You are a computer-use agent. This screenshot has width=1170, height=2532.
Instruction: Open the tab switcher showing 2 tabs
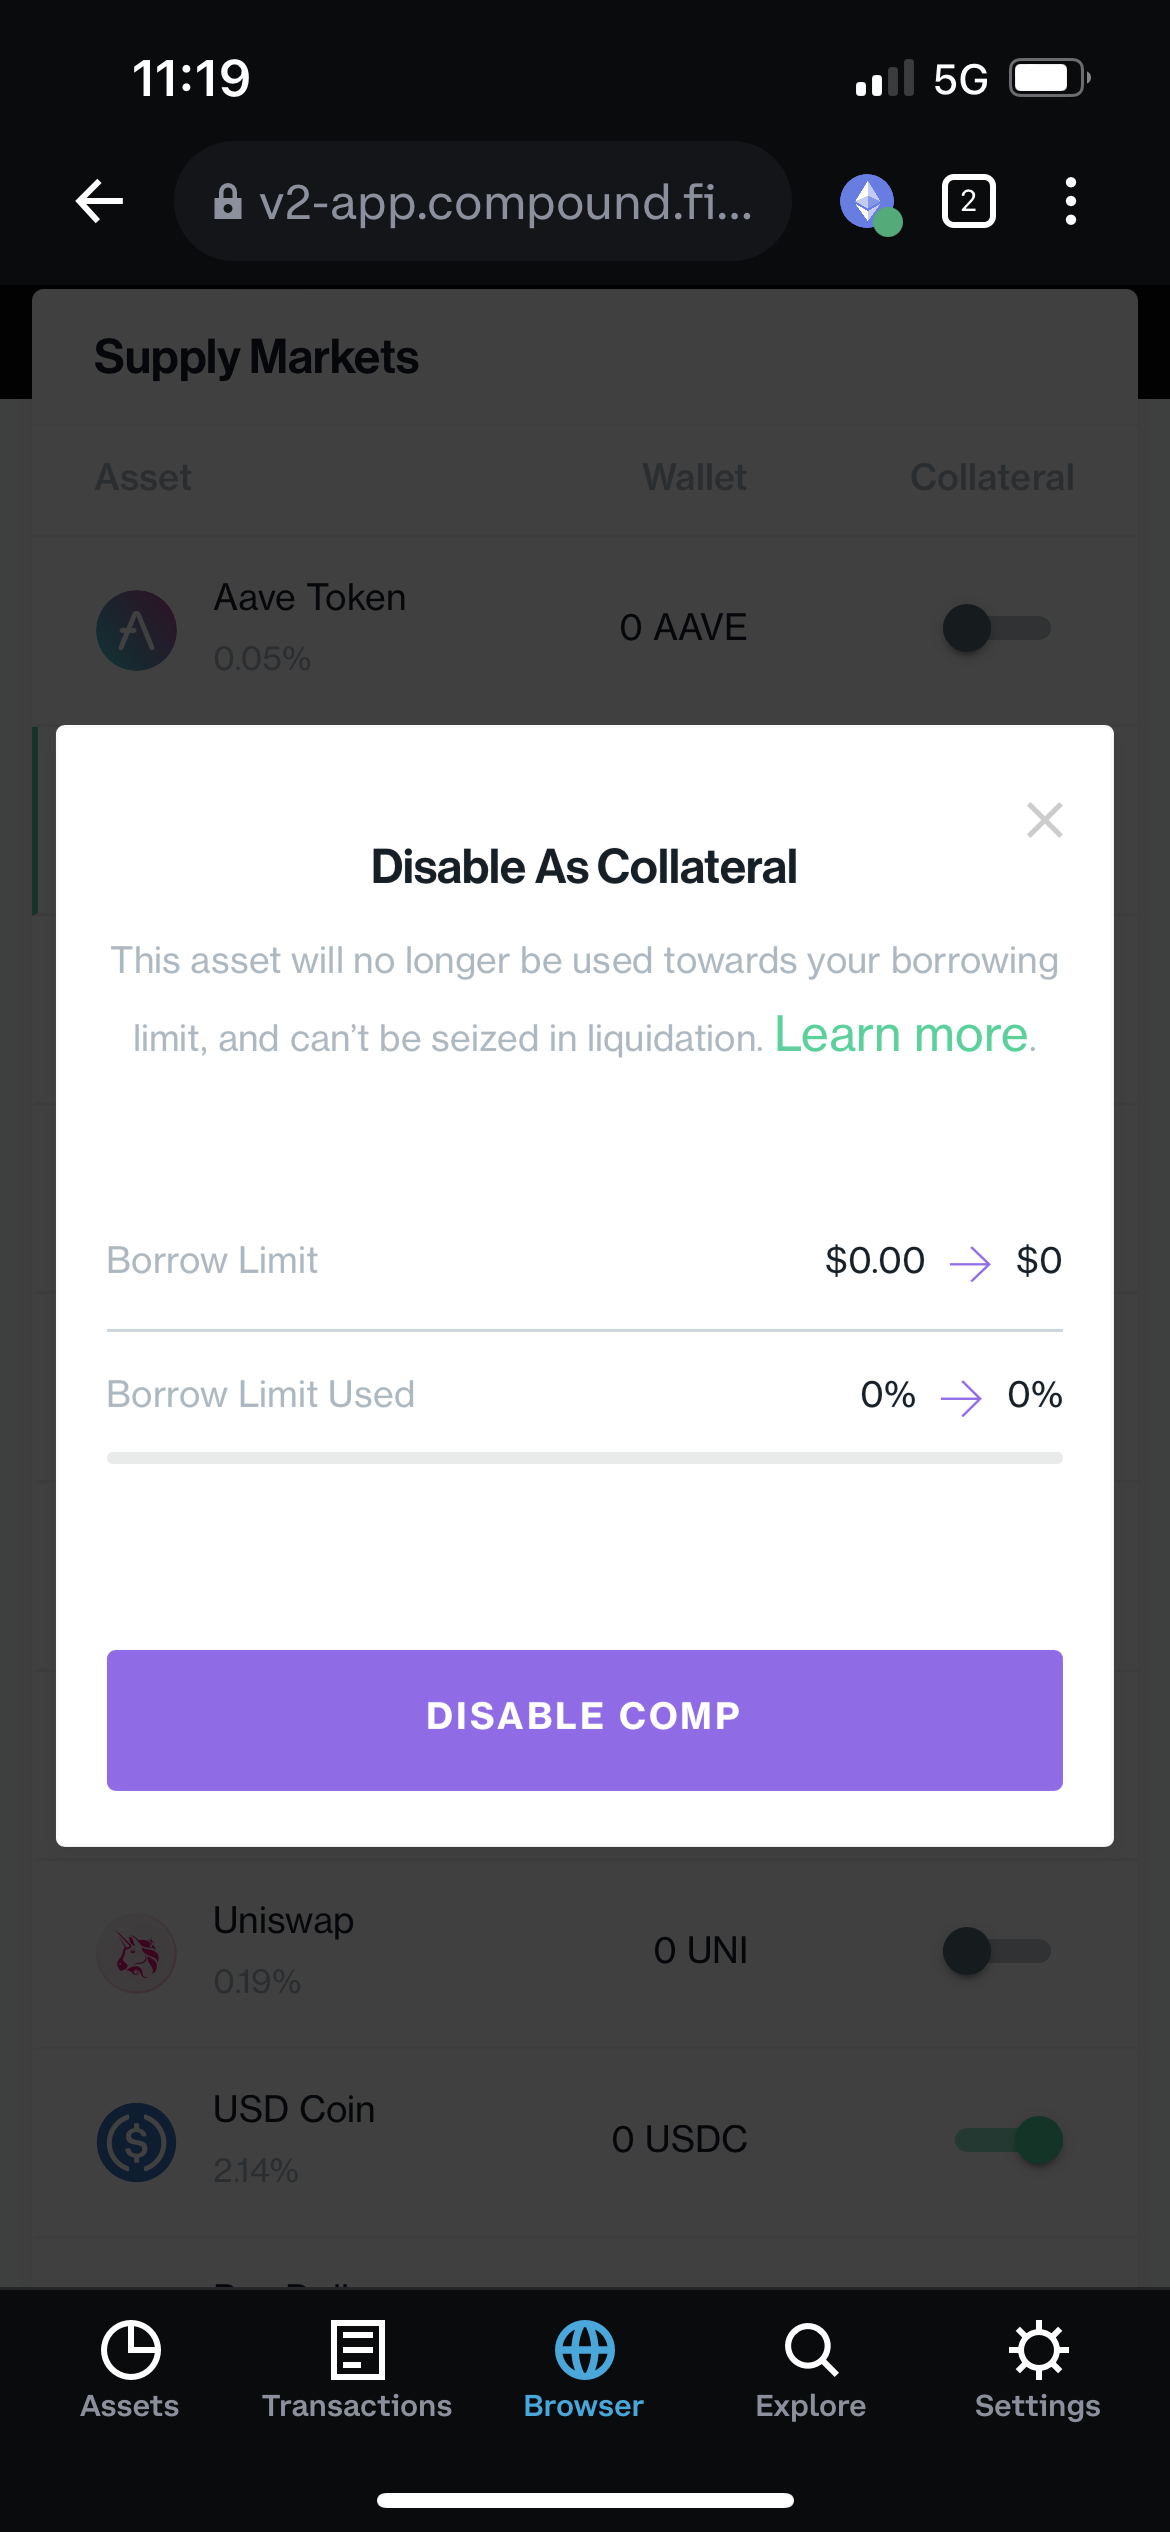click(967, 201)
